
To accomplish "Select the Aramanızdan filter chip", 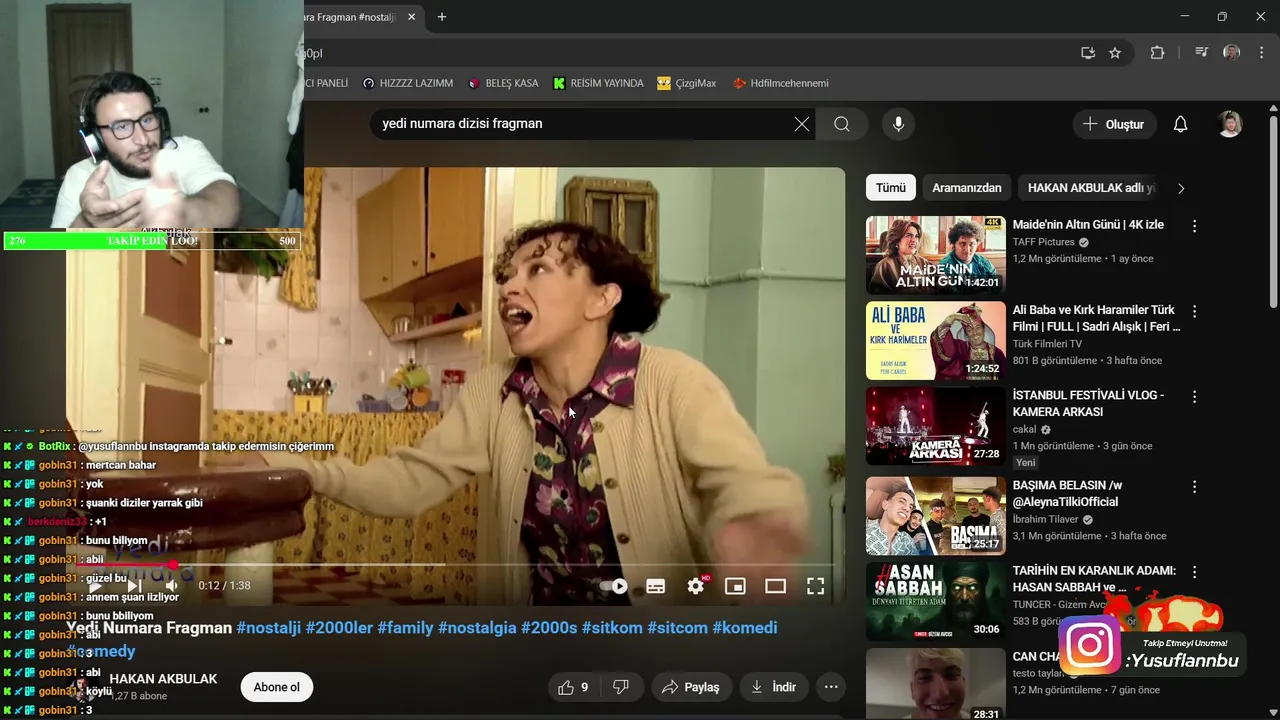I will [x=967, y=188].
